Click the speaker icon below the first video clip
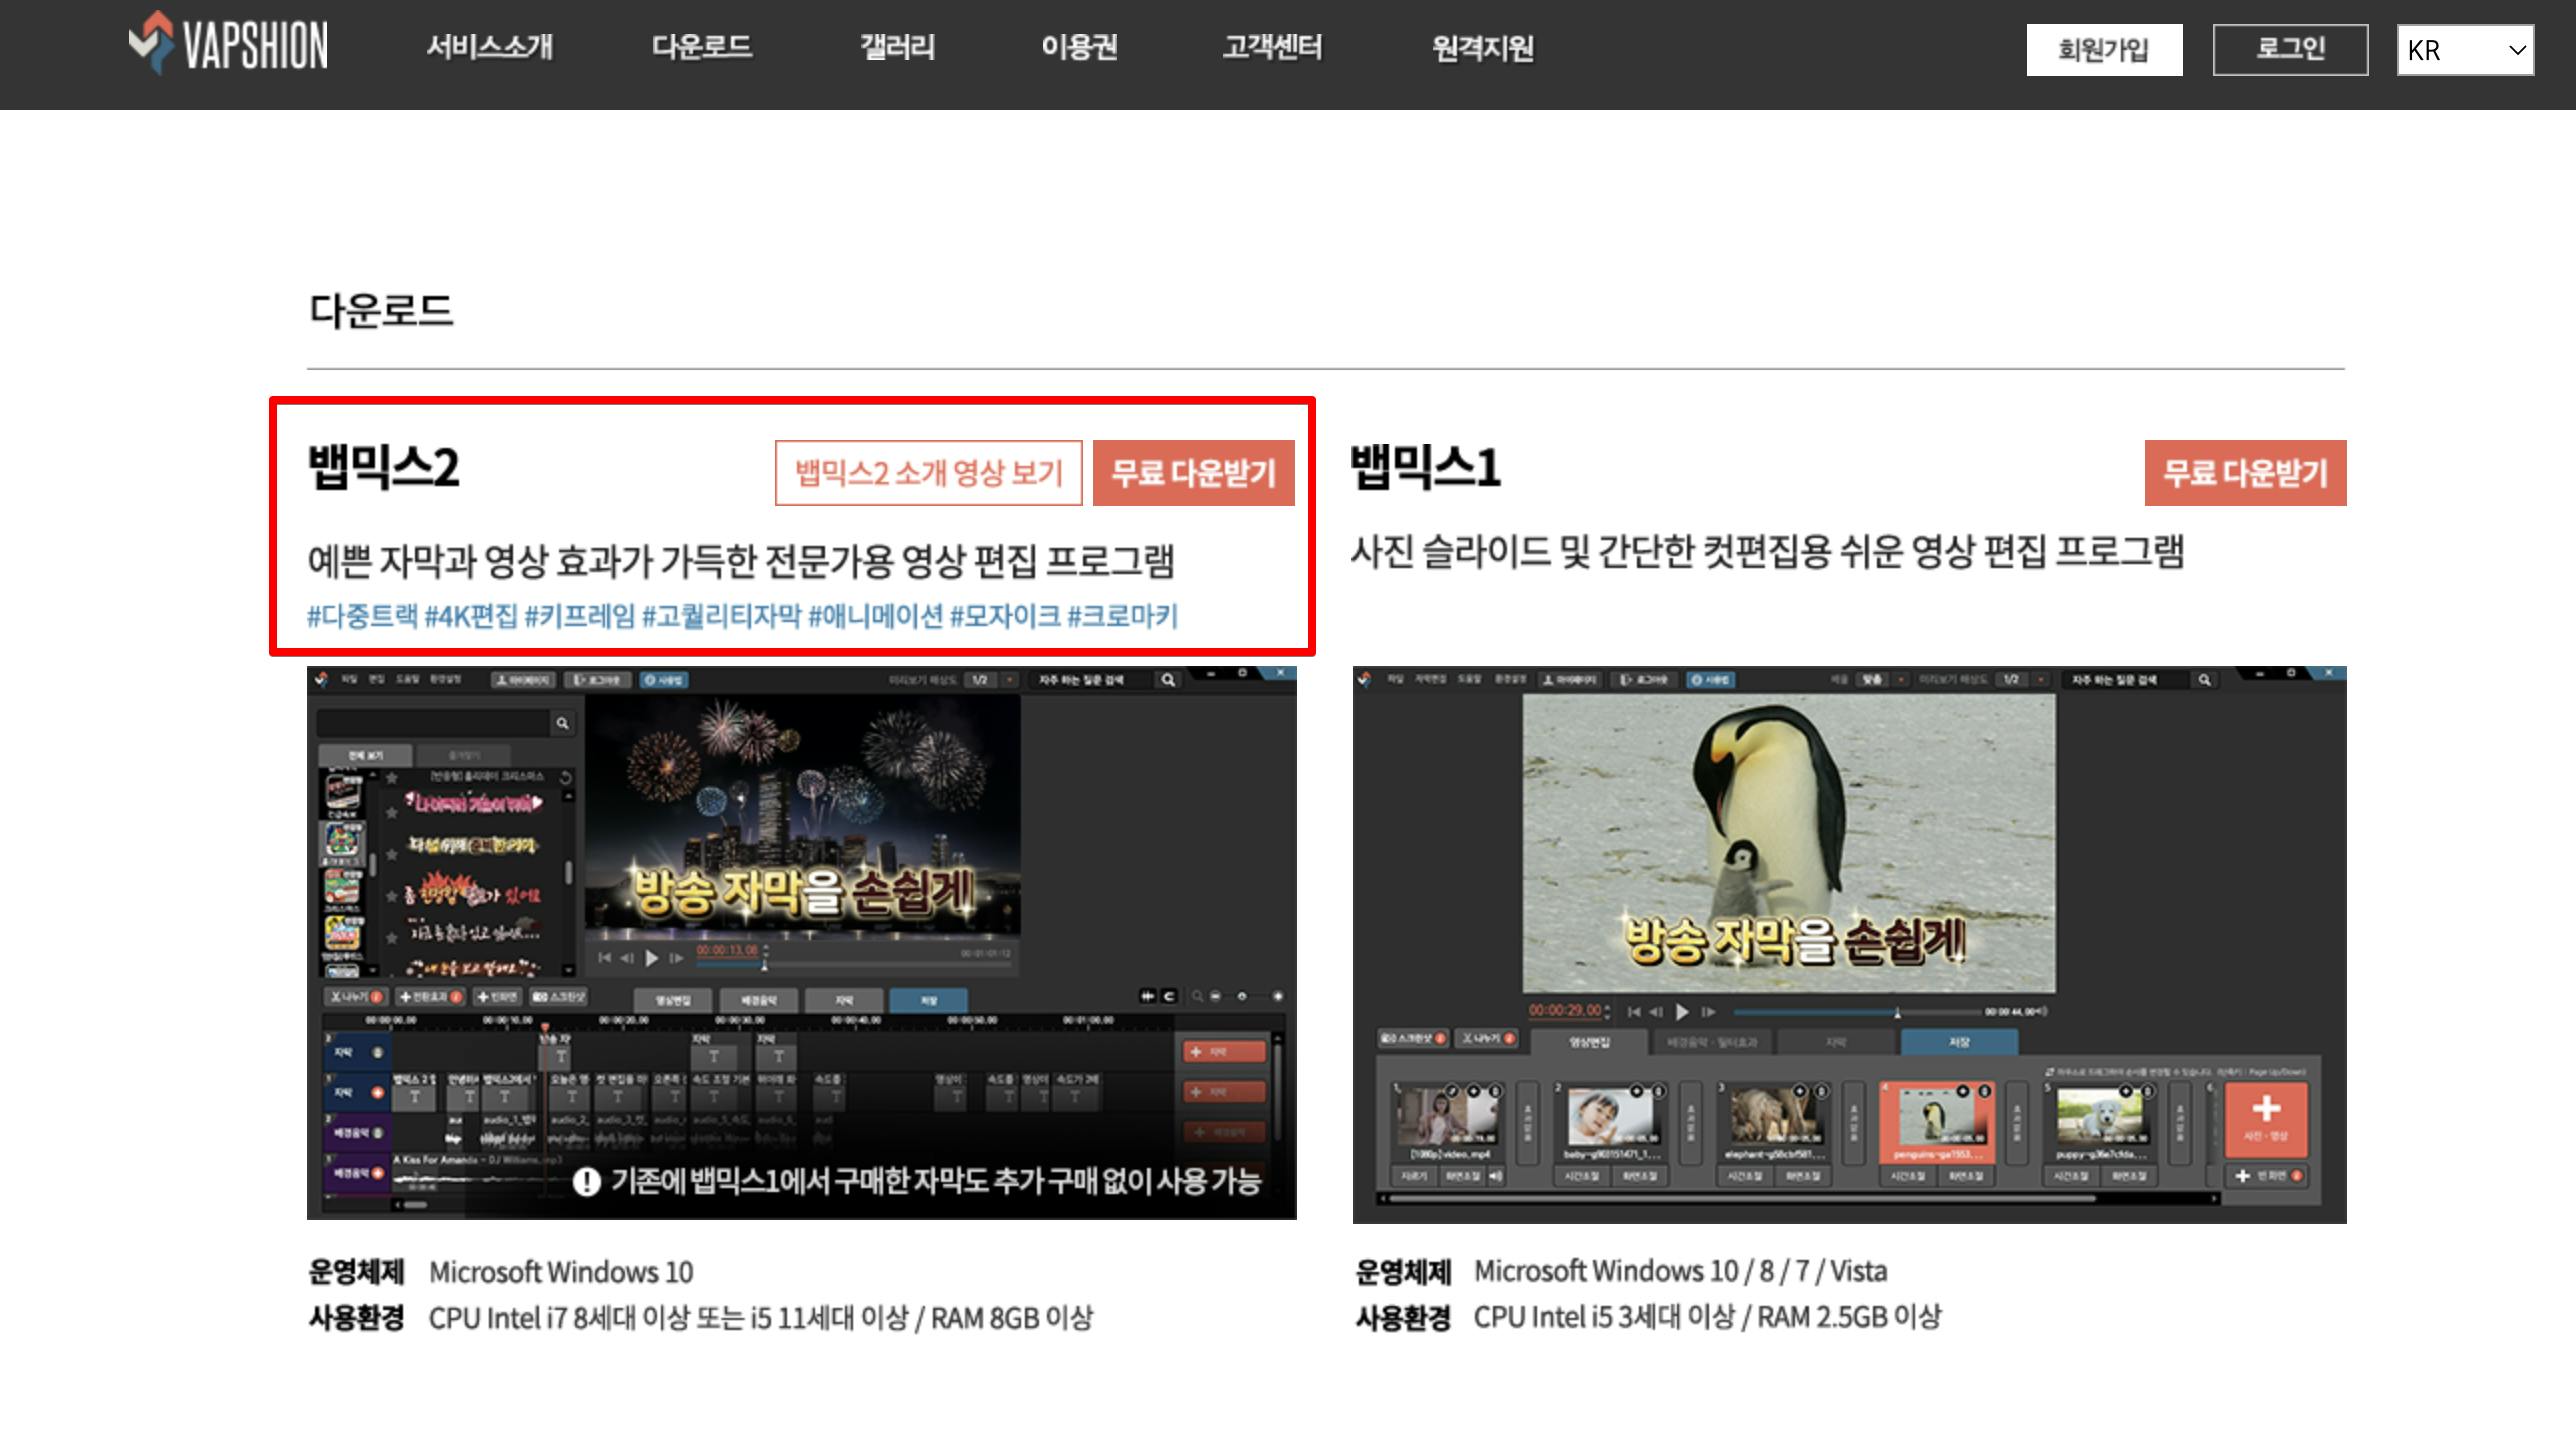The height and width of the screenshot is (1454, 2576). [x=1495, y=1176]
